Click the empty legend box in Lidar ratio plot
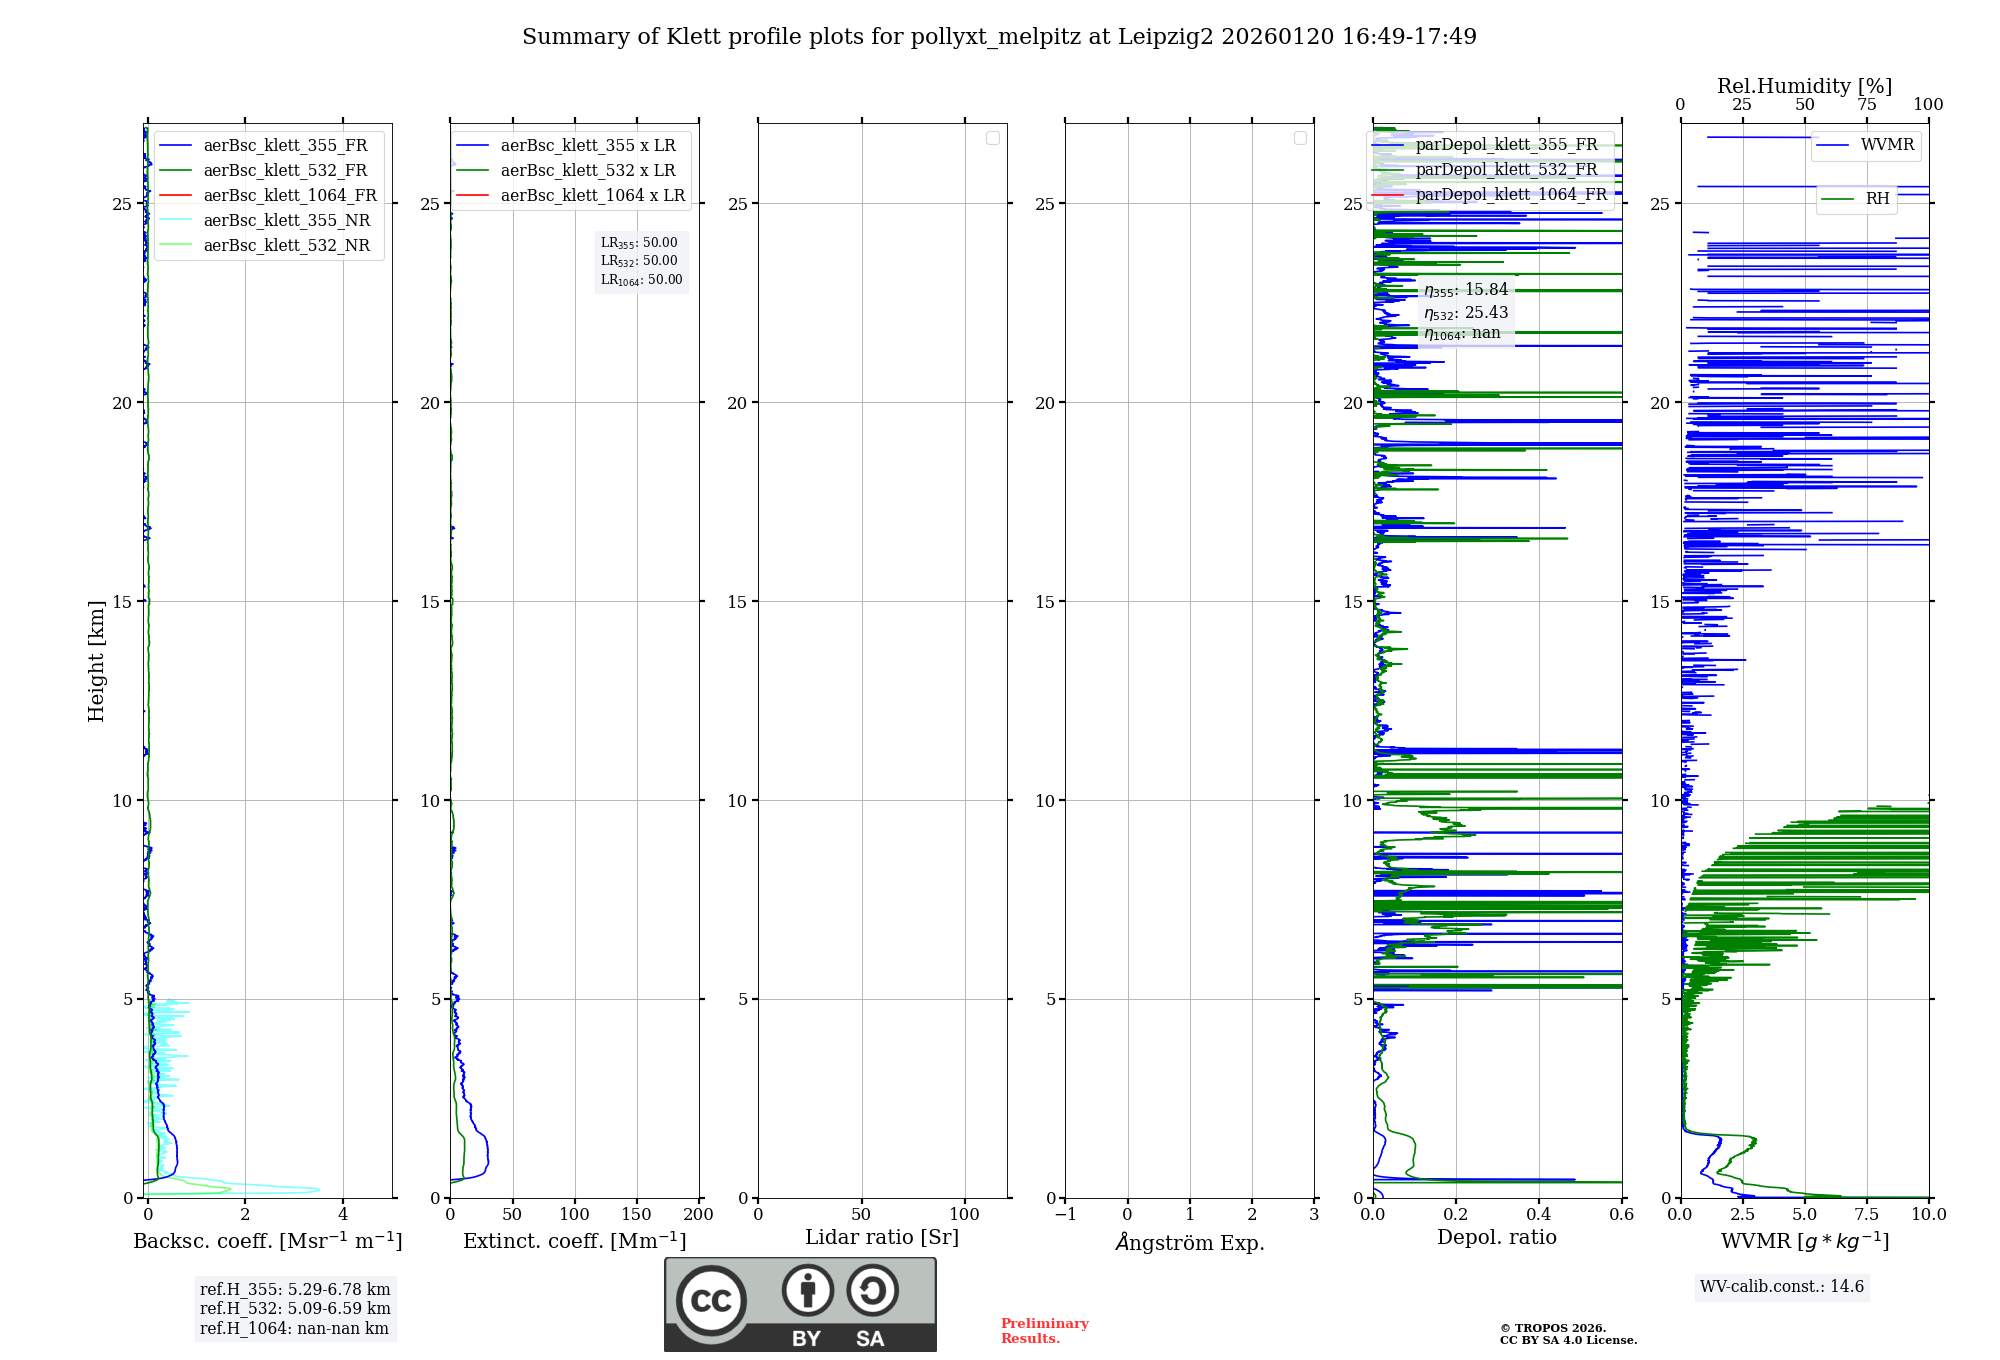Image resolution: width=2000 pixels, height=1360 pixels. 992,138
